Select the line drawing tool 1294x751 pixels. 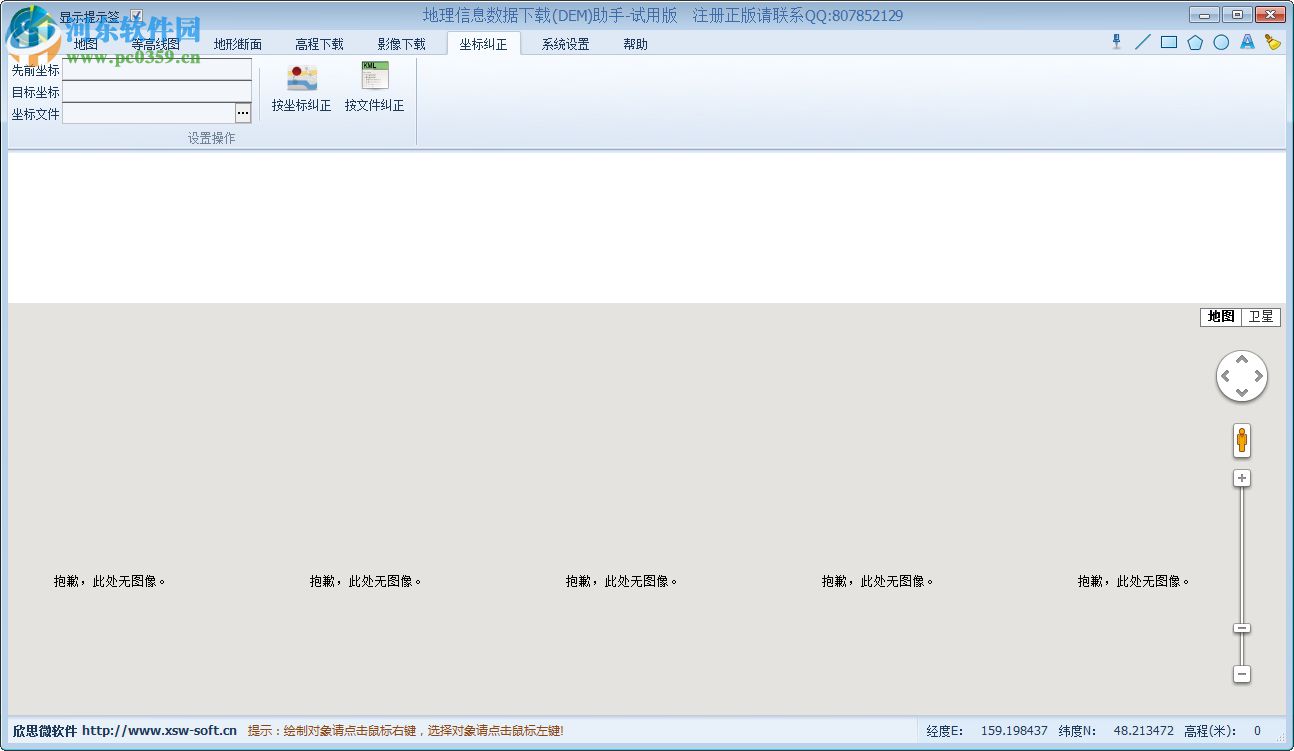coord(1143,42)
